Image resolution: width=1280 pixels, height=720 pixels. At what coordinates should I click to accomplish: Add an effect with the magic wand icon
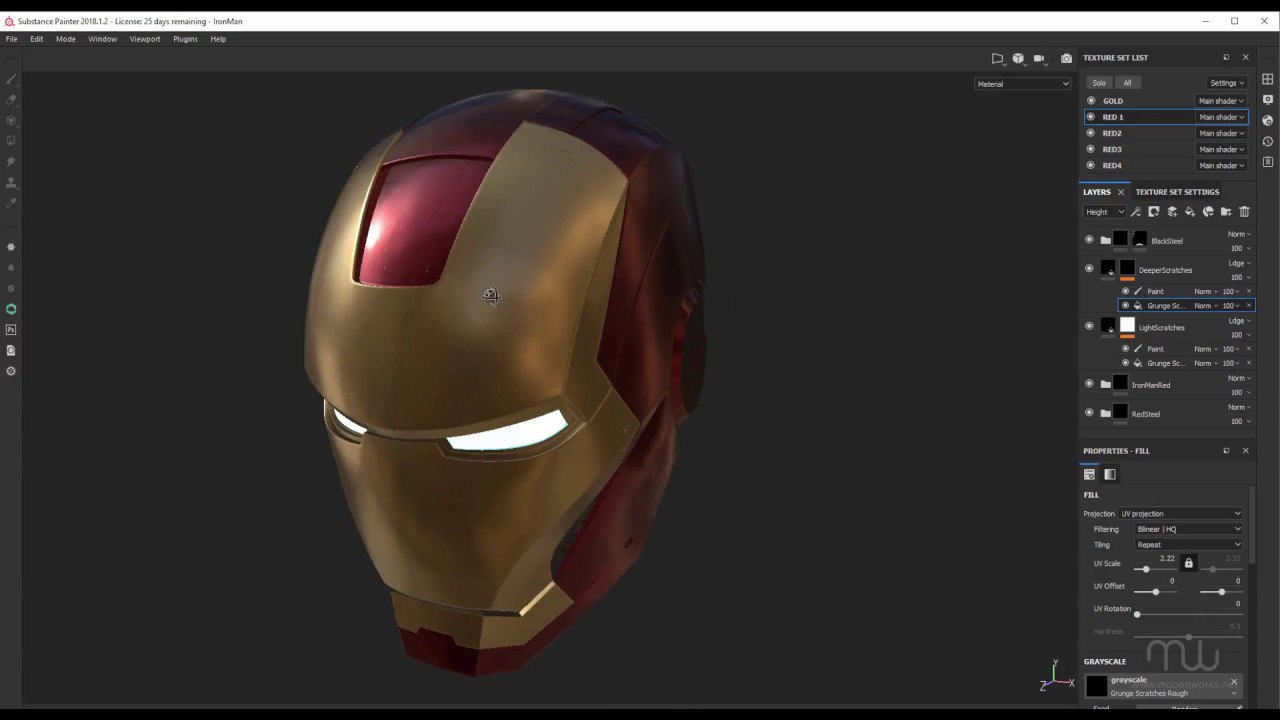(x=1135, y=212)
